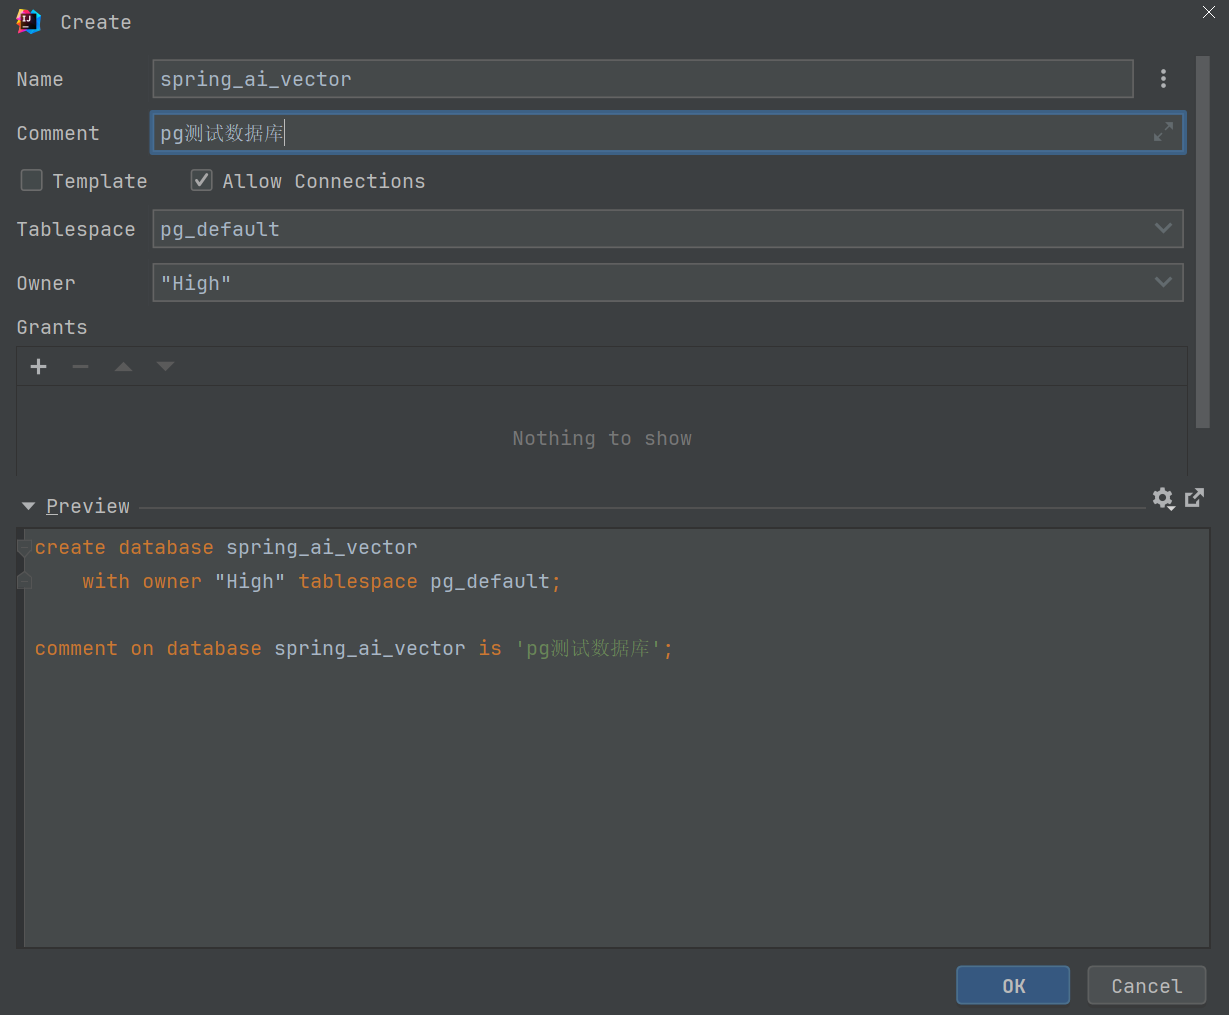
Task: Click the Tablespace label
Action: [x=76, y=229]
